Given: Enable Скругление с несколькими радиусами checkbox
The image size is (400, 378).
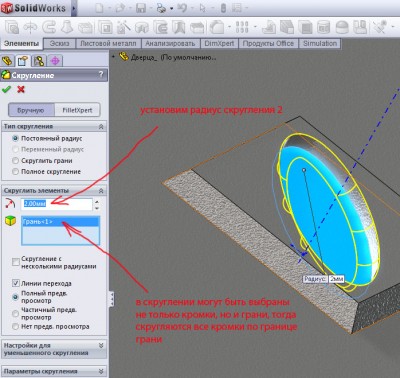Looking at the screenshot, I should pyautogui.click(x=16, y=262).
